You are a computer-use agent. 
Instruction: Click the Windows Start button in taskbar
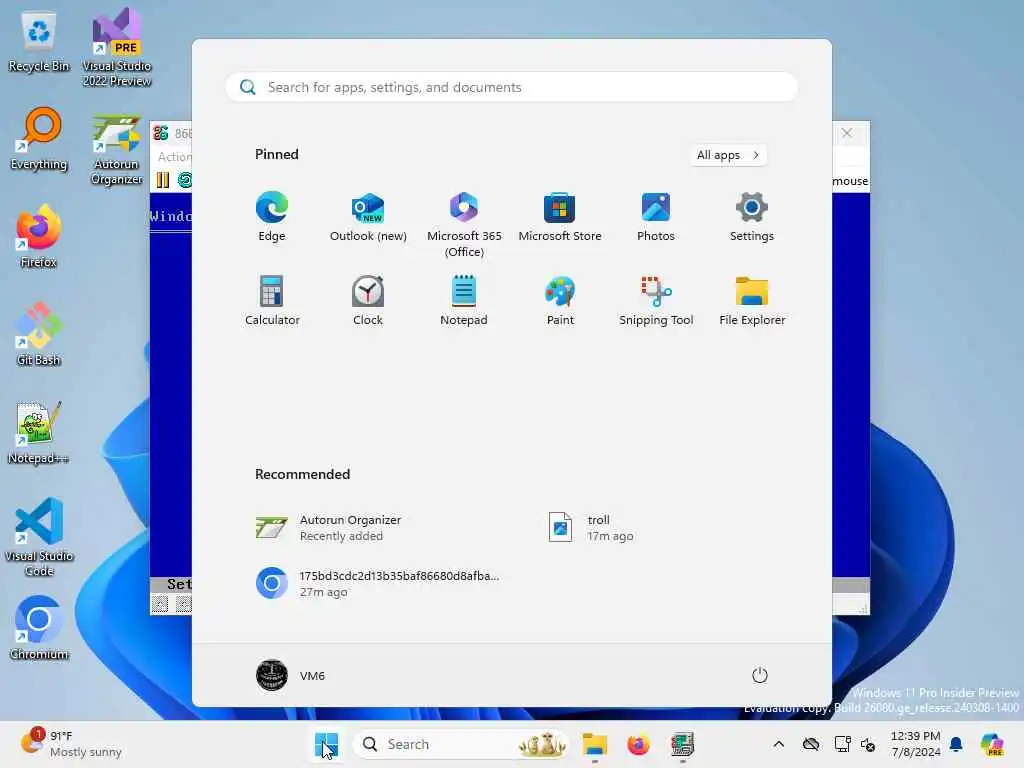pos(326,744)
